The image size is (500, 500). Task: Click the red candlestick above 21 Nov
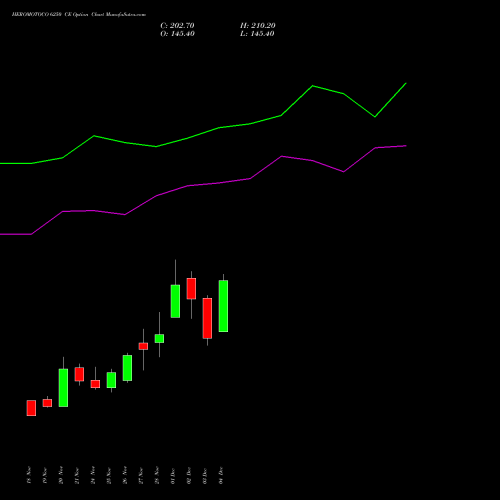pos(79,374)
